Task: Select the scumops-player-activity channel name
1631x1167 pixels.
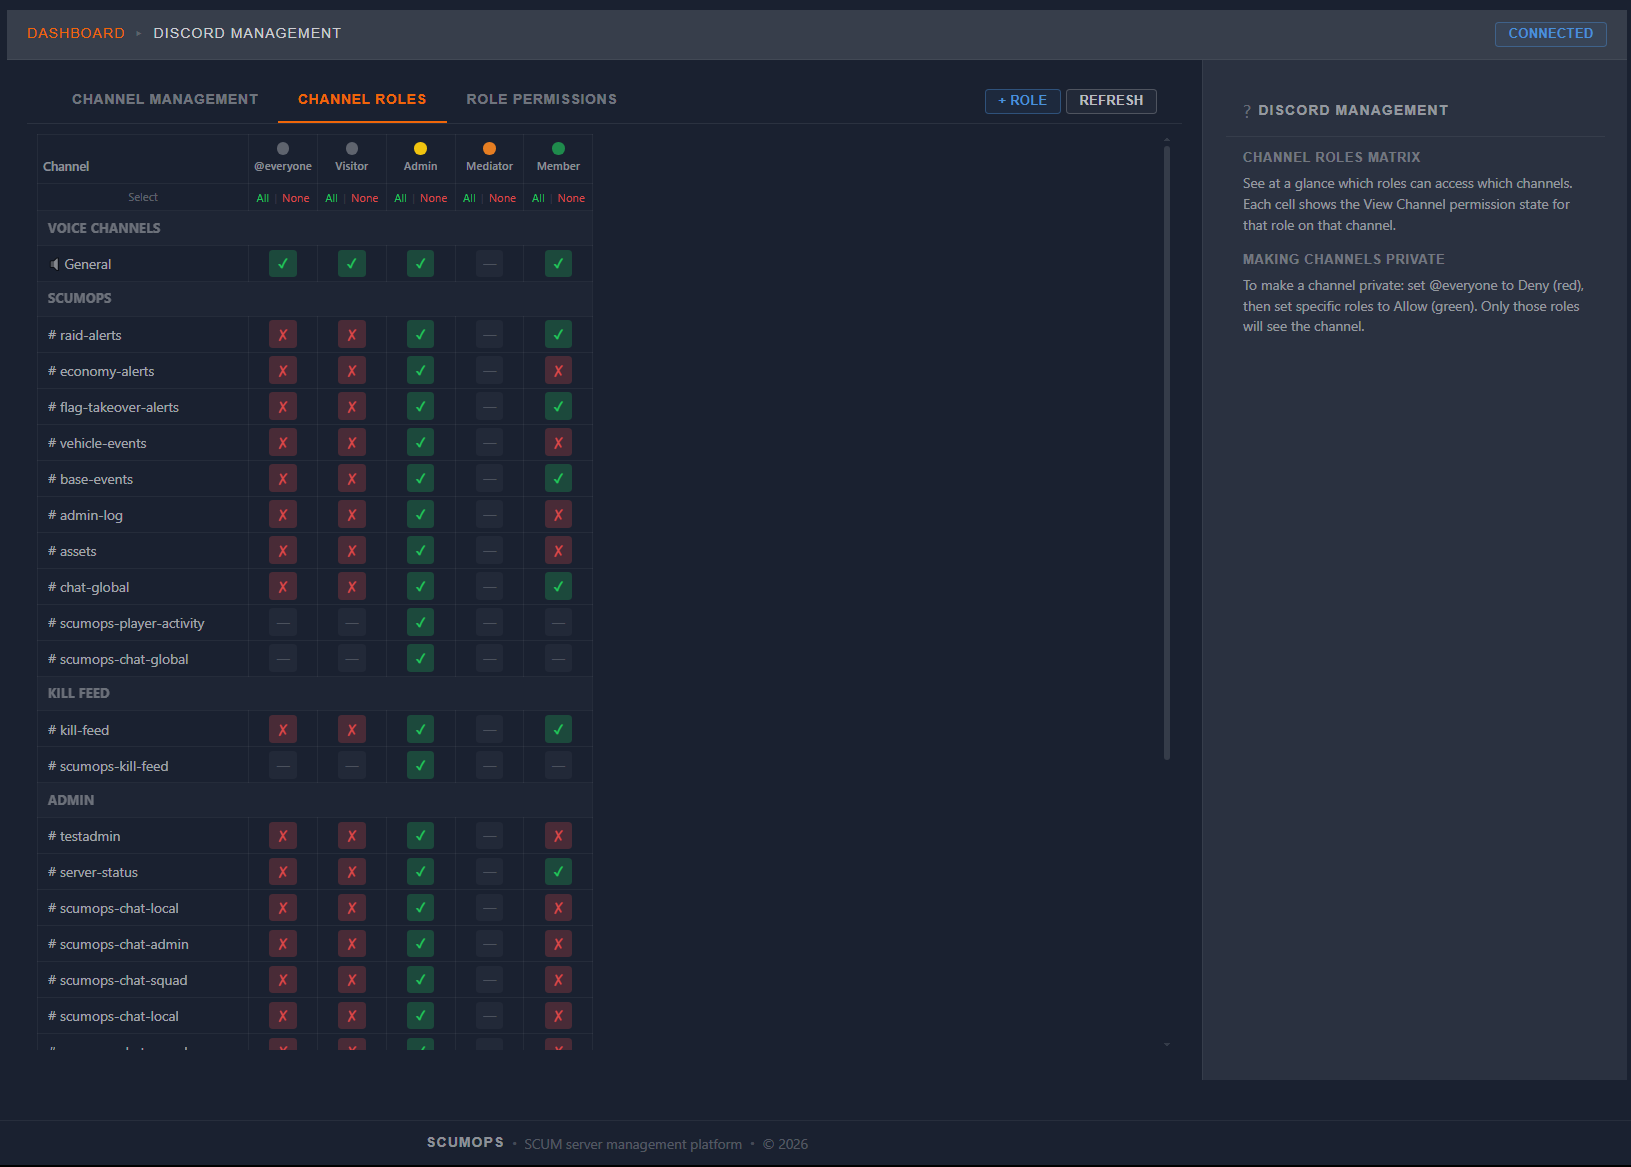Action: (132, 623)
